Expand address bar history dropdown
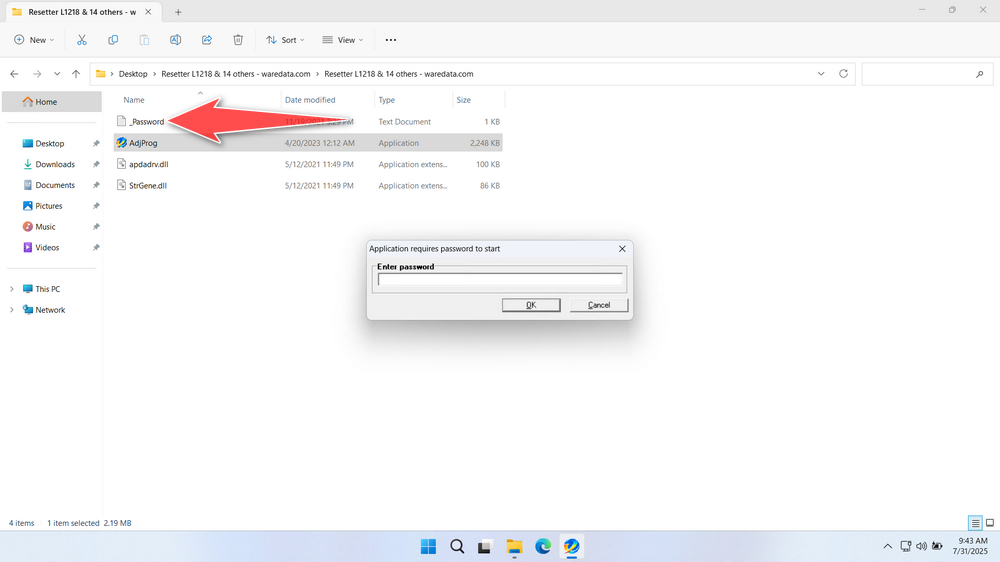This screenshot has height=562, width=1000. click(821, 73)
